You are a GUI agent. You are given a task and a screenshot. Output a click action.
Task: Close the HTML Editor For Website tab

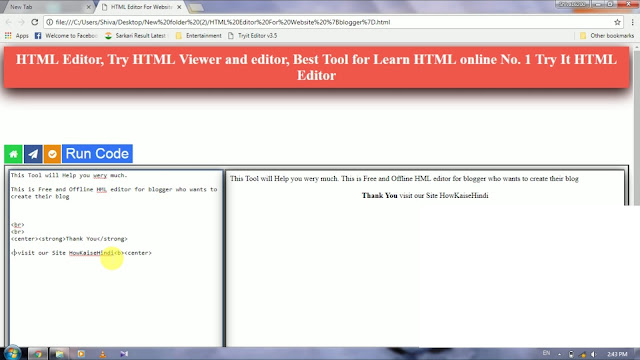coord(179,7)
